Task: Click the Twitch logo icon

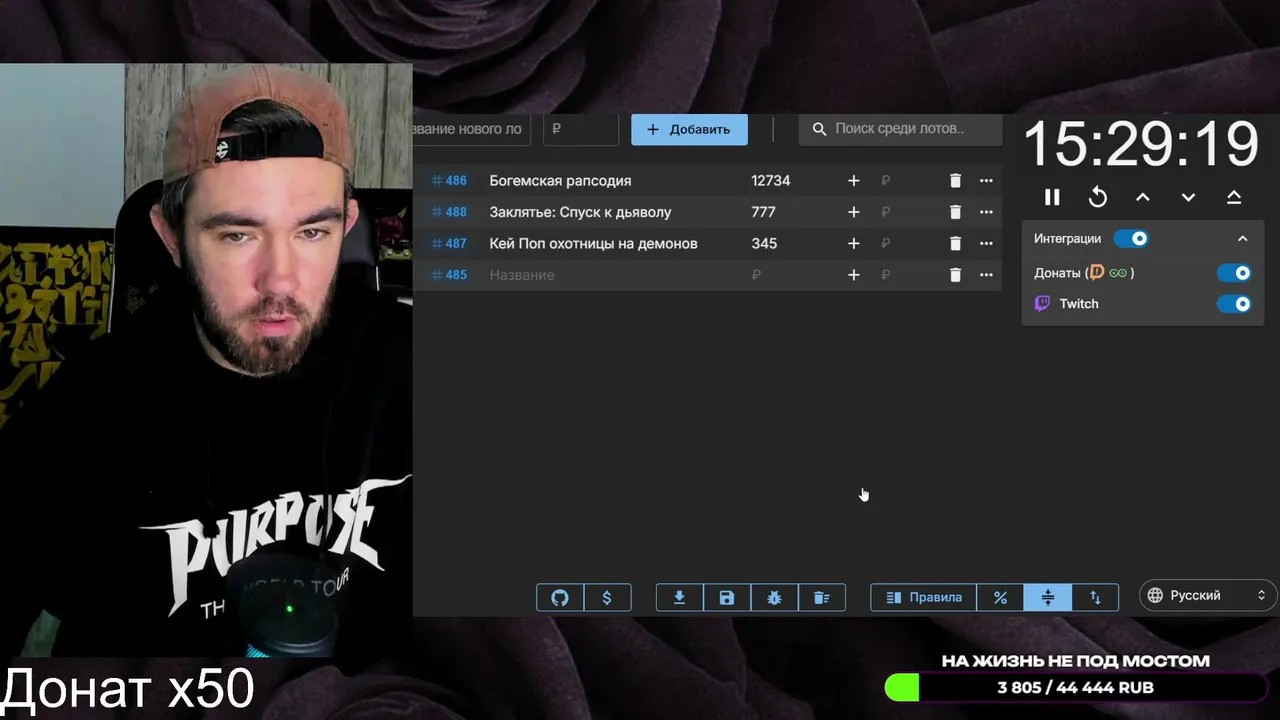Action: pyautogui.click(x=1042, y=304)
